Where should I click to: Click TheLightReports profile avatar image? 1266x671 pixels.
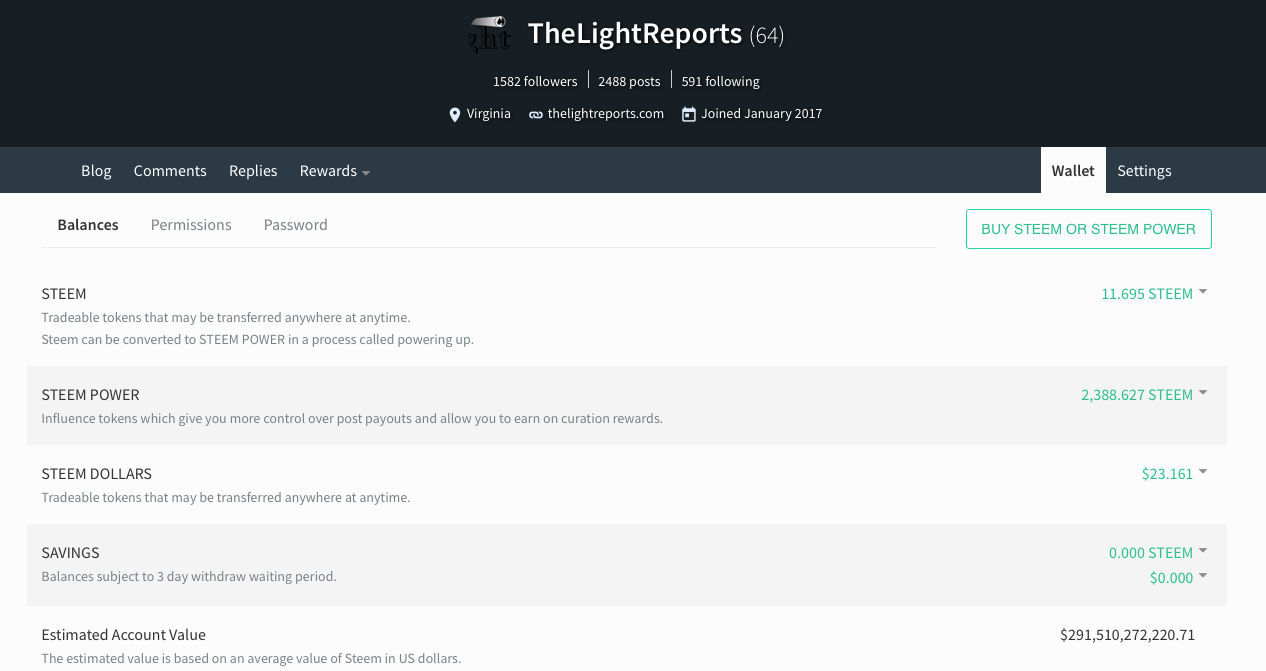point(491,34)
